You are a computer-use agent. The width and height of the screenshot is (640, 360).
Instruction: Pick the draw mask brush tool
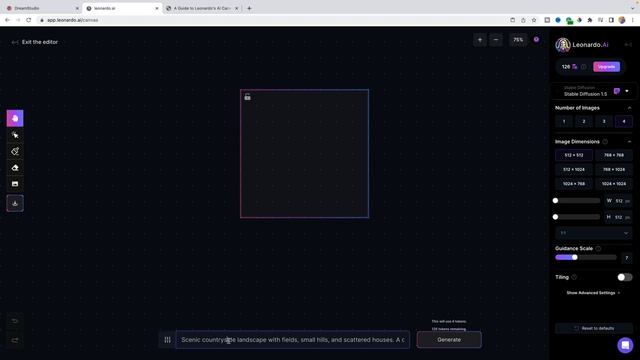[x=15, y=151]
